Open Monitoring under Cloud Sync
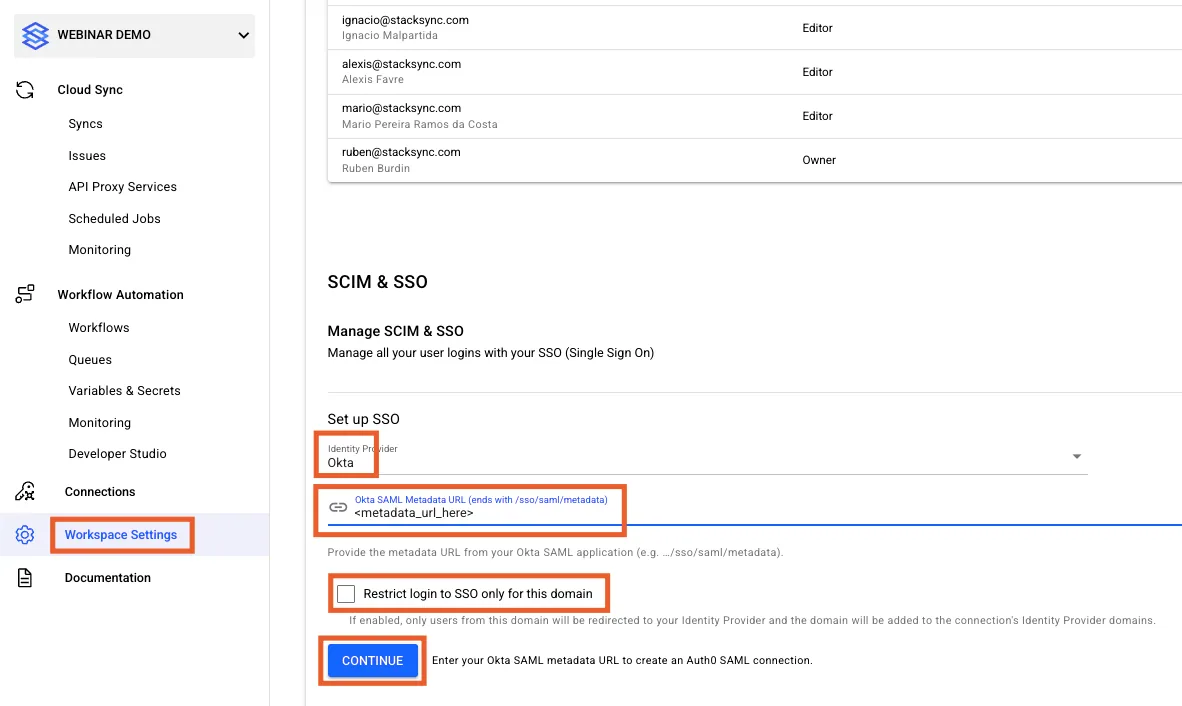 point(100,249)
